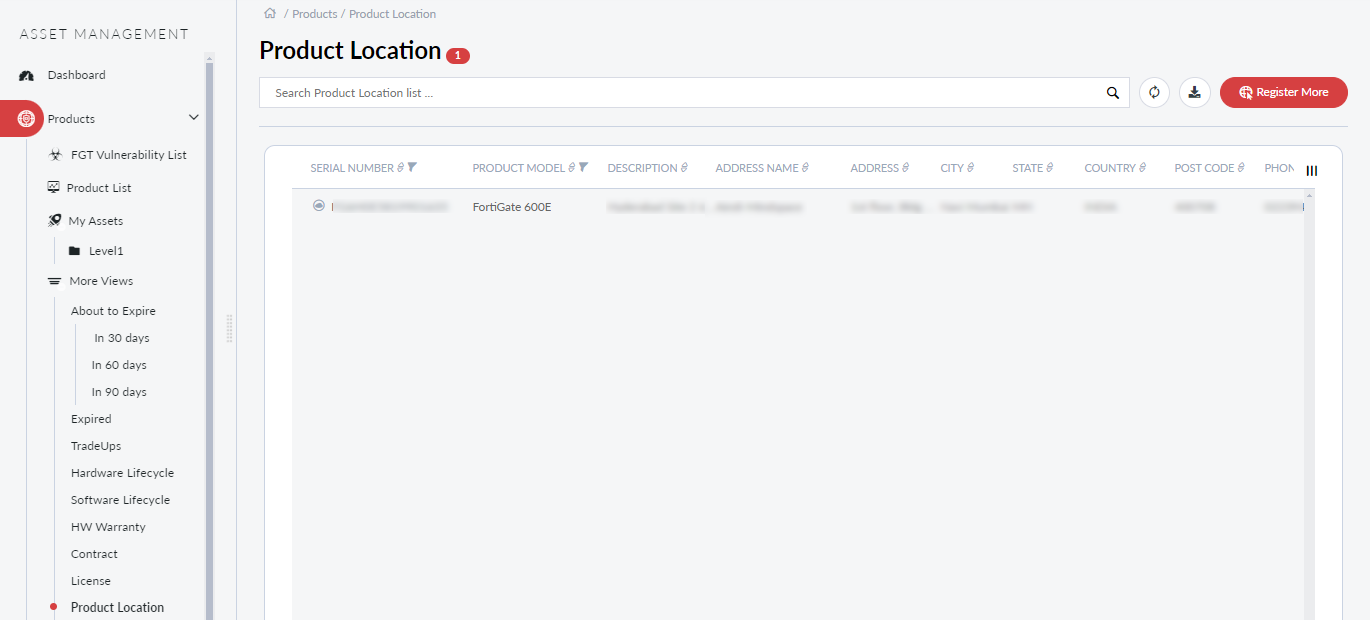The image size is (1370, 620).
Task: Click the Product Model column filter icon
Action: click(583, 167)
